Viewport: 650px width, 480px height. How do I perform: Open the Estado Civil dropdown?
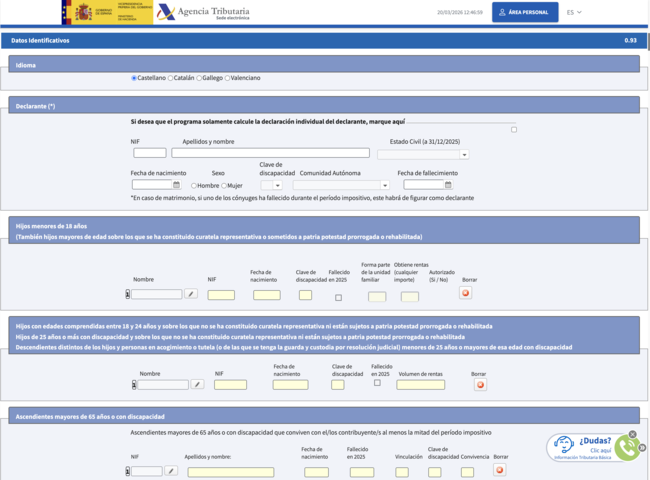click(x=423, y=155)
